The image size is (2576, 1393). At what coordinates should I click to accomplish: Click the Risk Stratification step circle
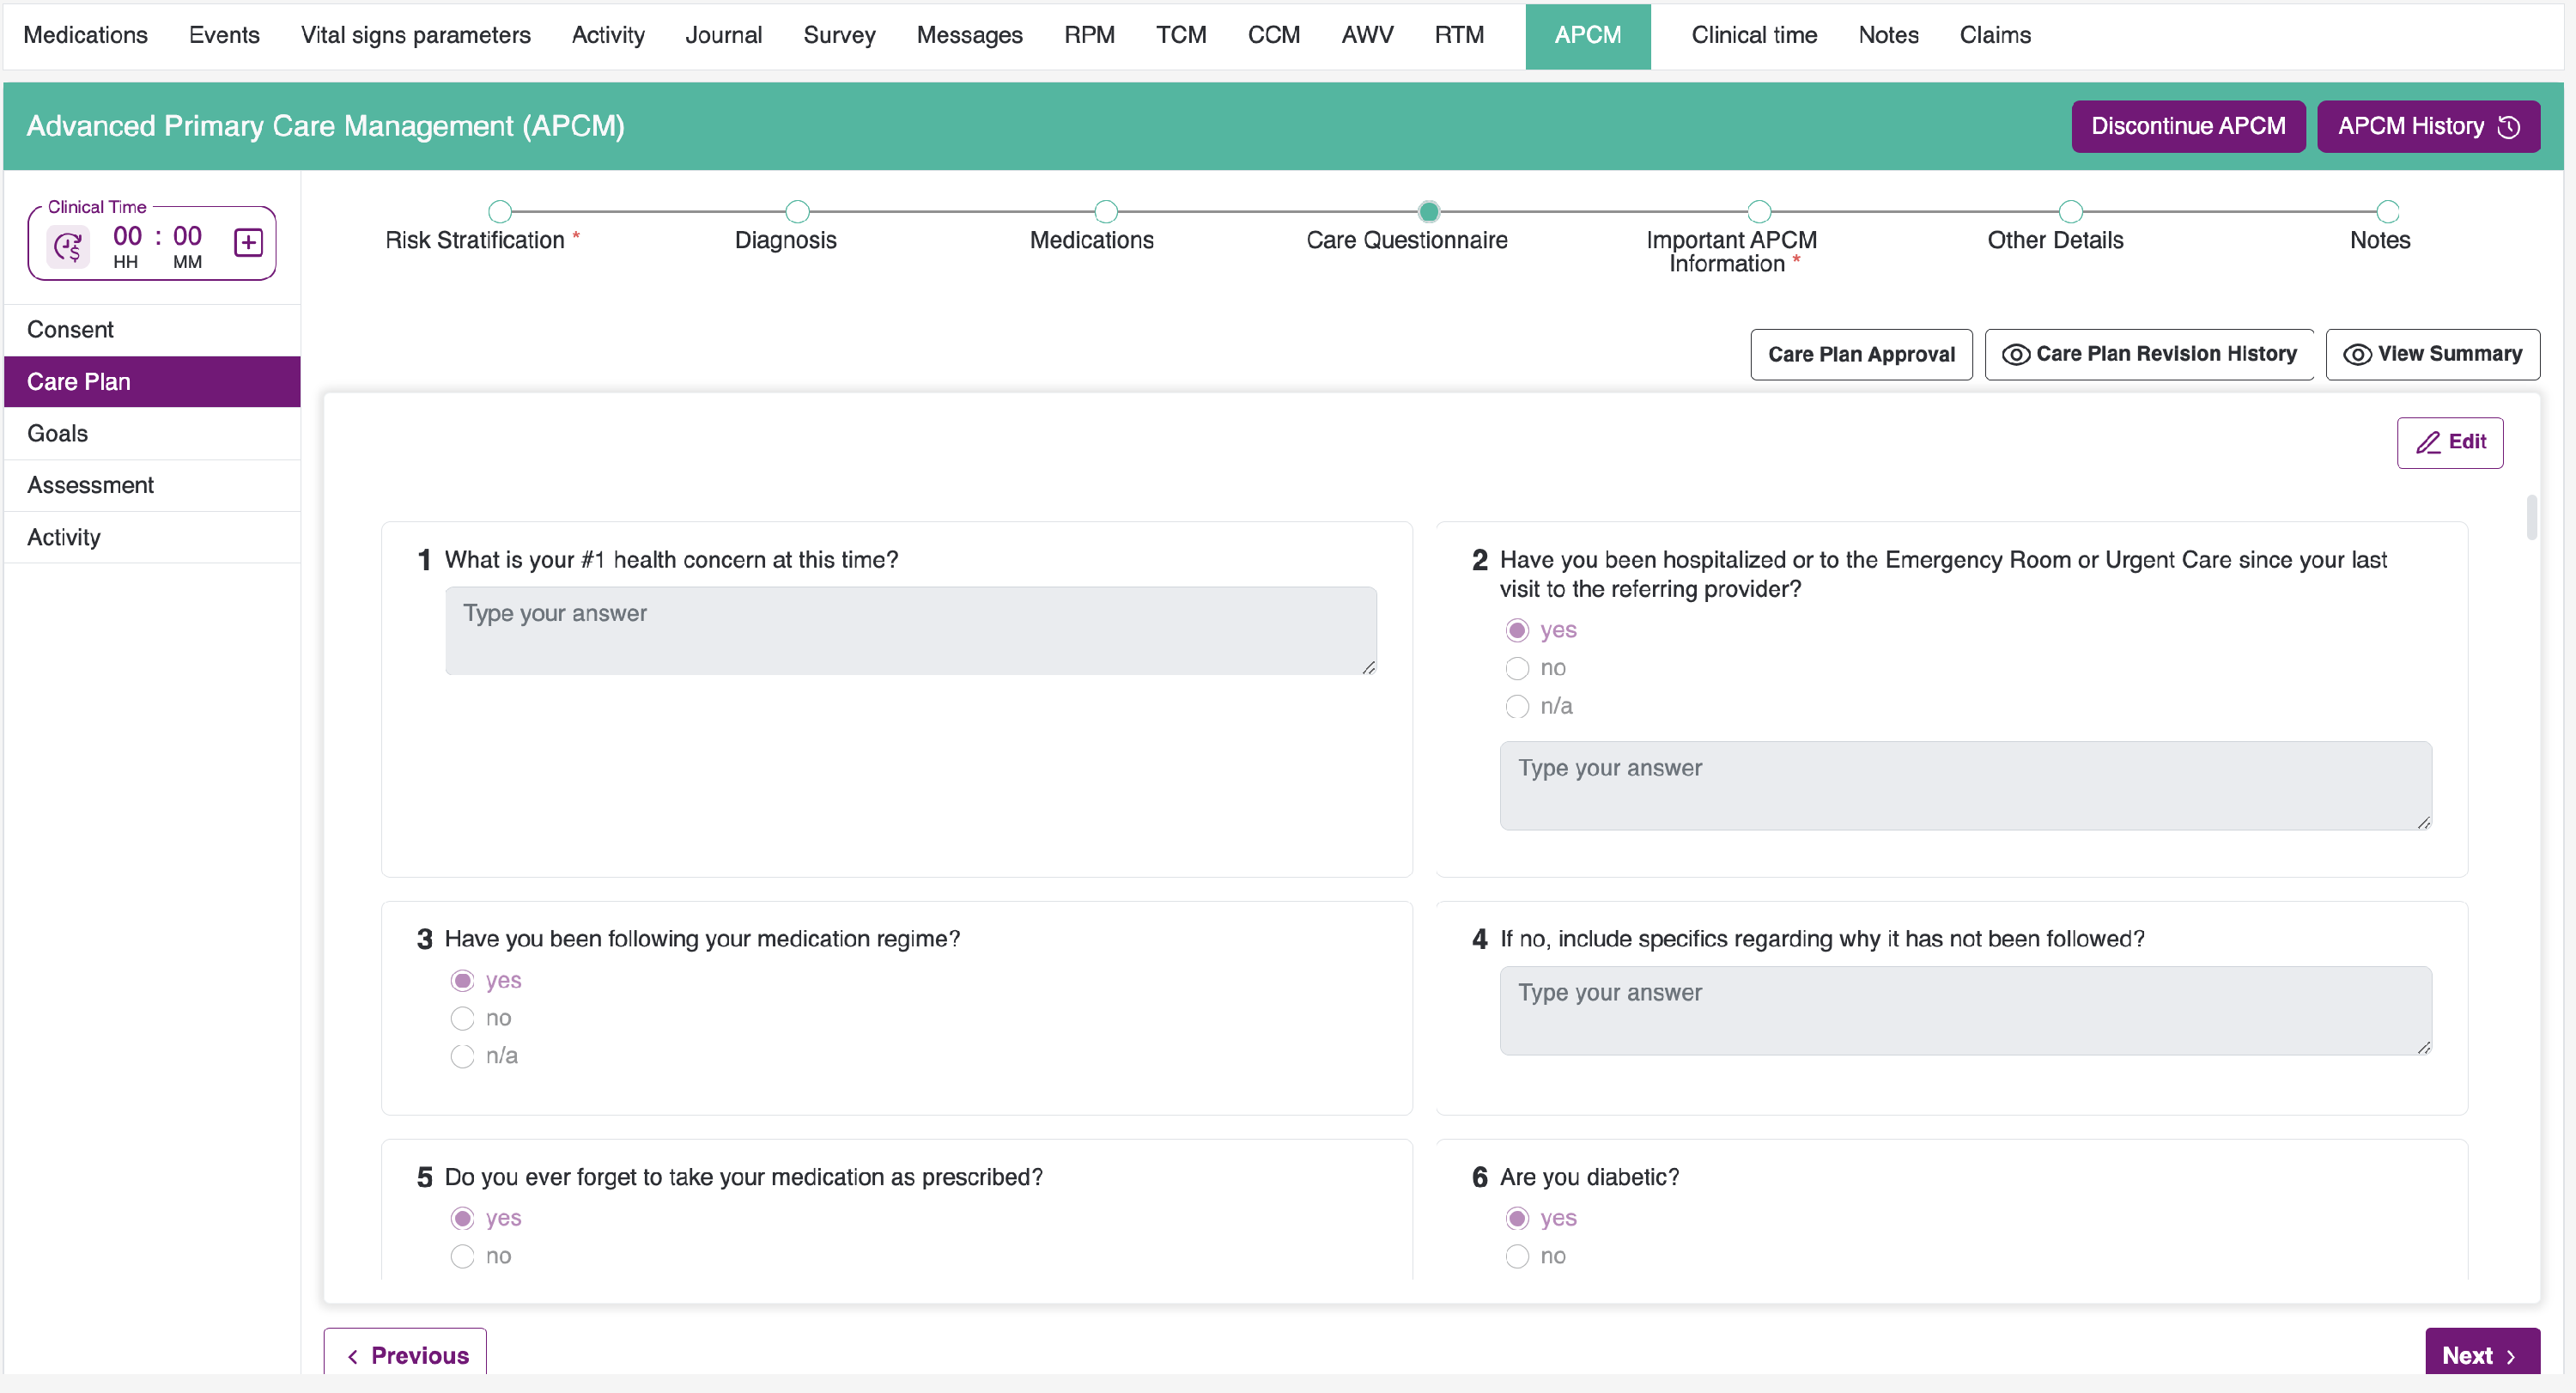click(x=500, y=212)
